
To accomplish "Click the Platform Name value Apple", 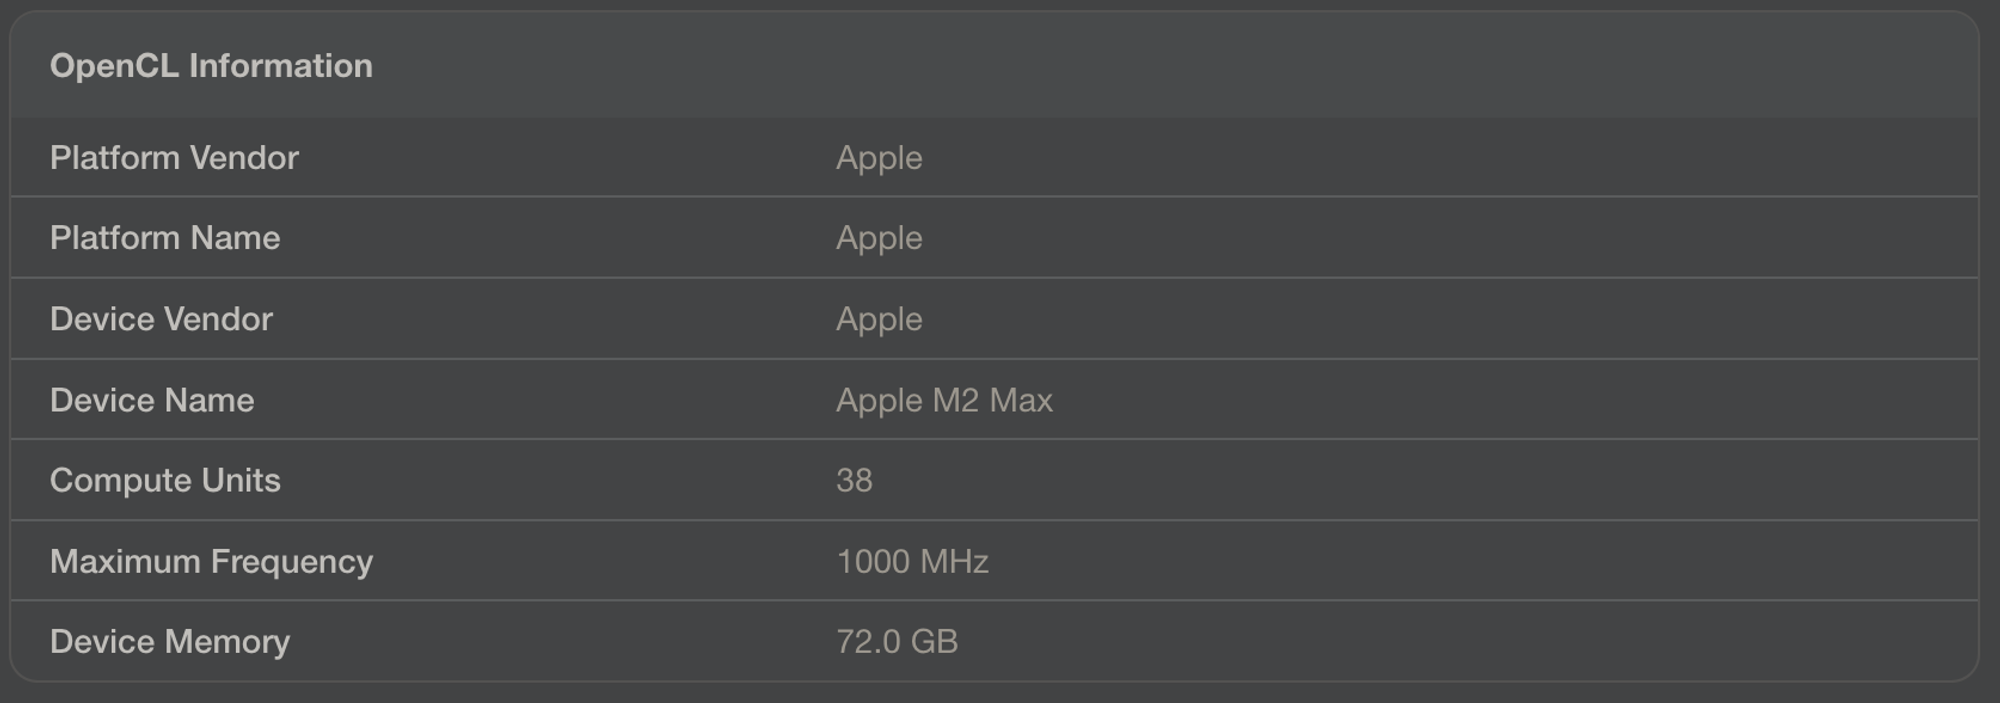I will [x=879, y=239].
